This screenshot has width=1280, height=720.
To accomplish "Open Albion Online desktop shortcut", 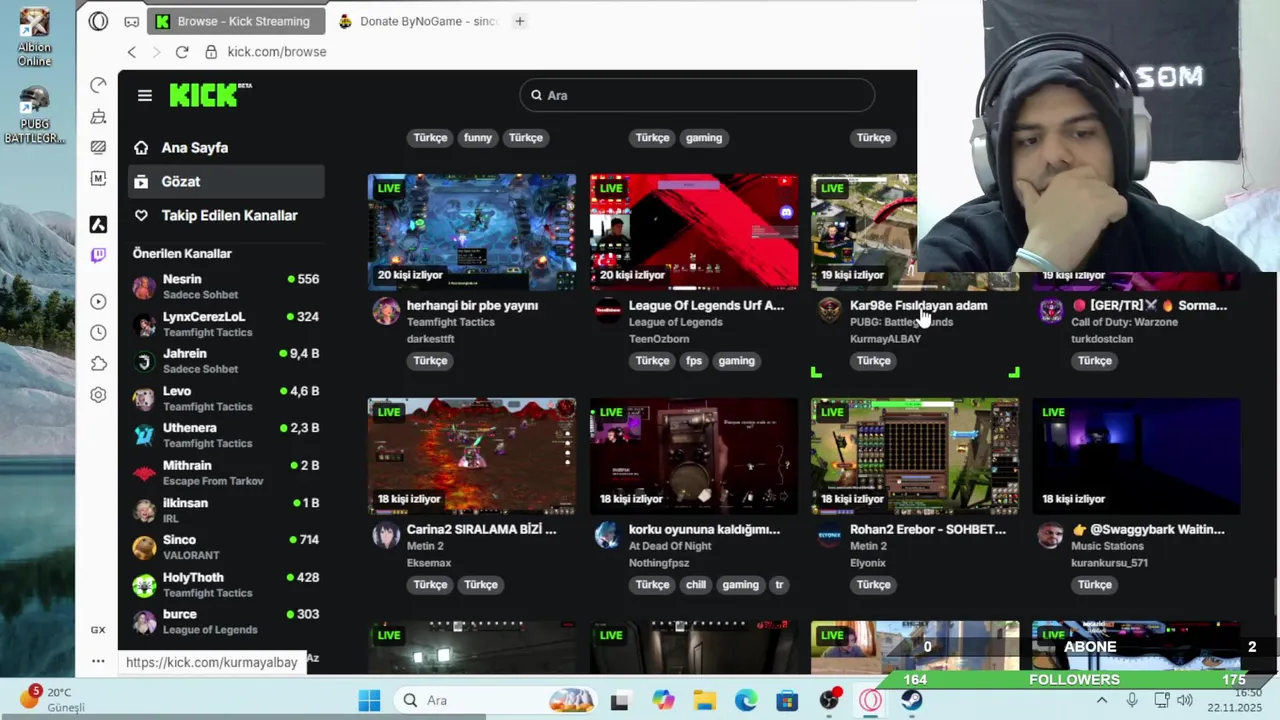I will tap(34, 38).
